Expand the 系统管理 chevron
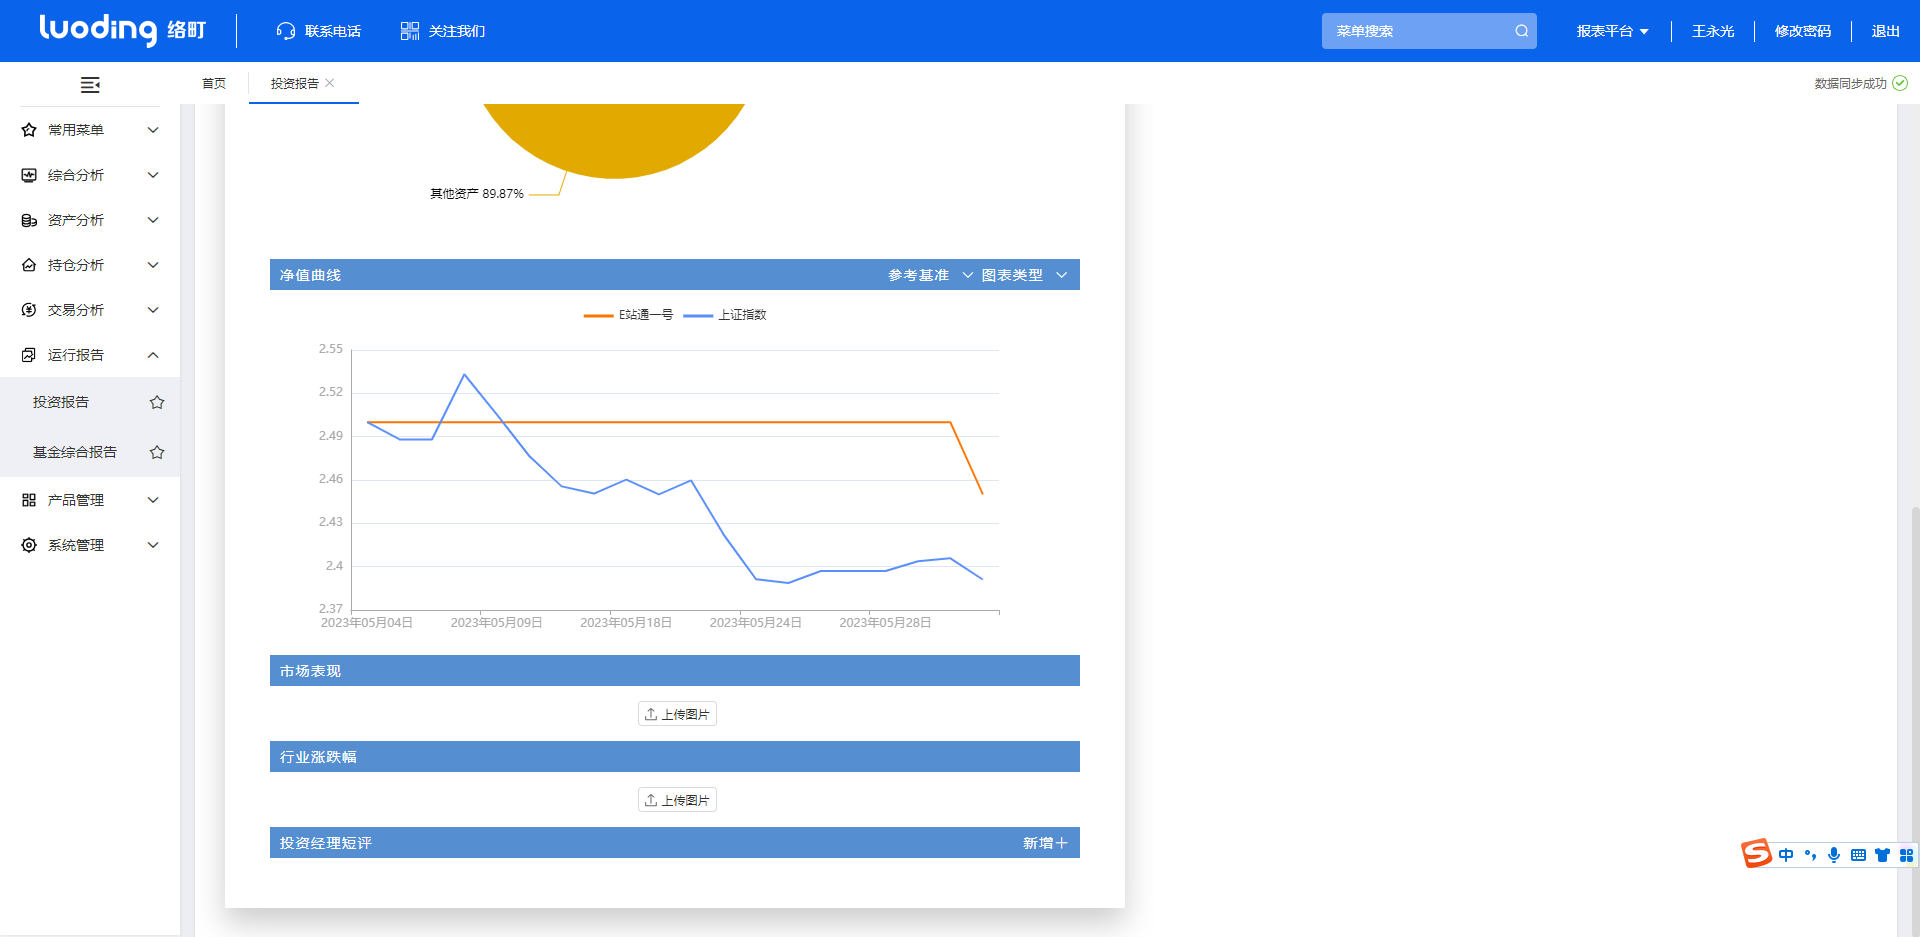This screenshot has width=1920, height=937. [x=153, y=545]
